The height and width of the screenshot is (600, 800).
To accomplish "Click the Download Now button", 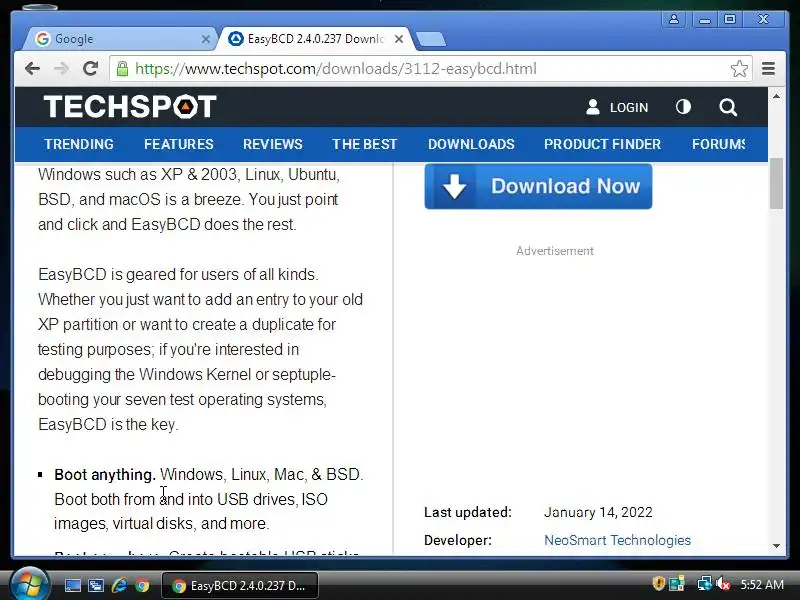I will tap(538, 186).
